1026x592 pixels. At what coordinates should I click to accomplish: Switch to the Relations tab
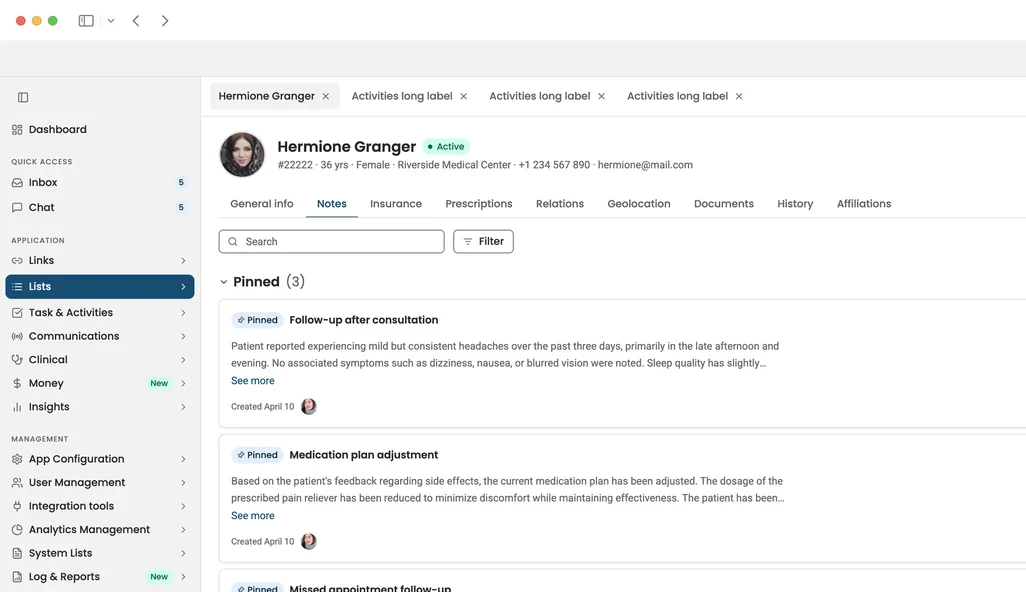(559, 203)
